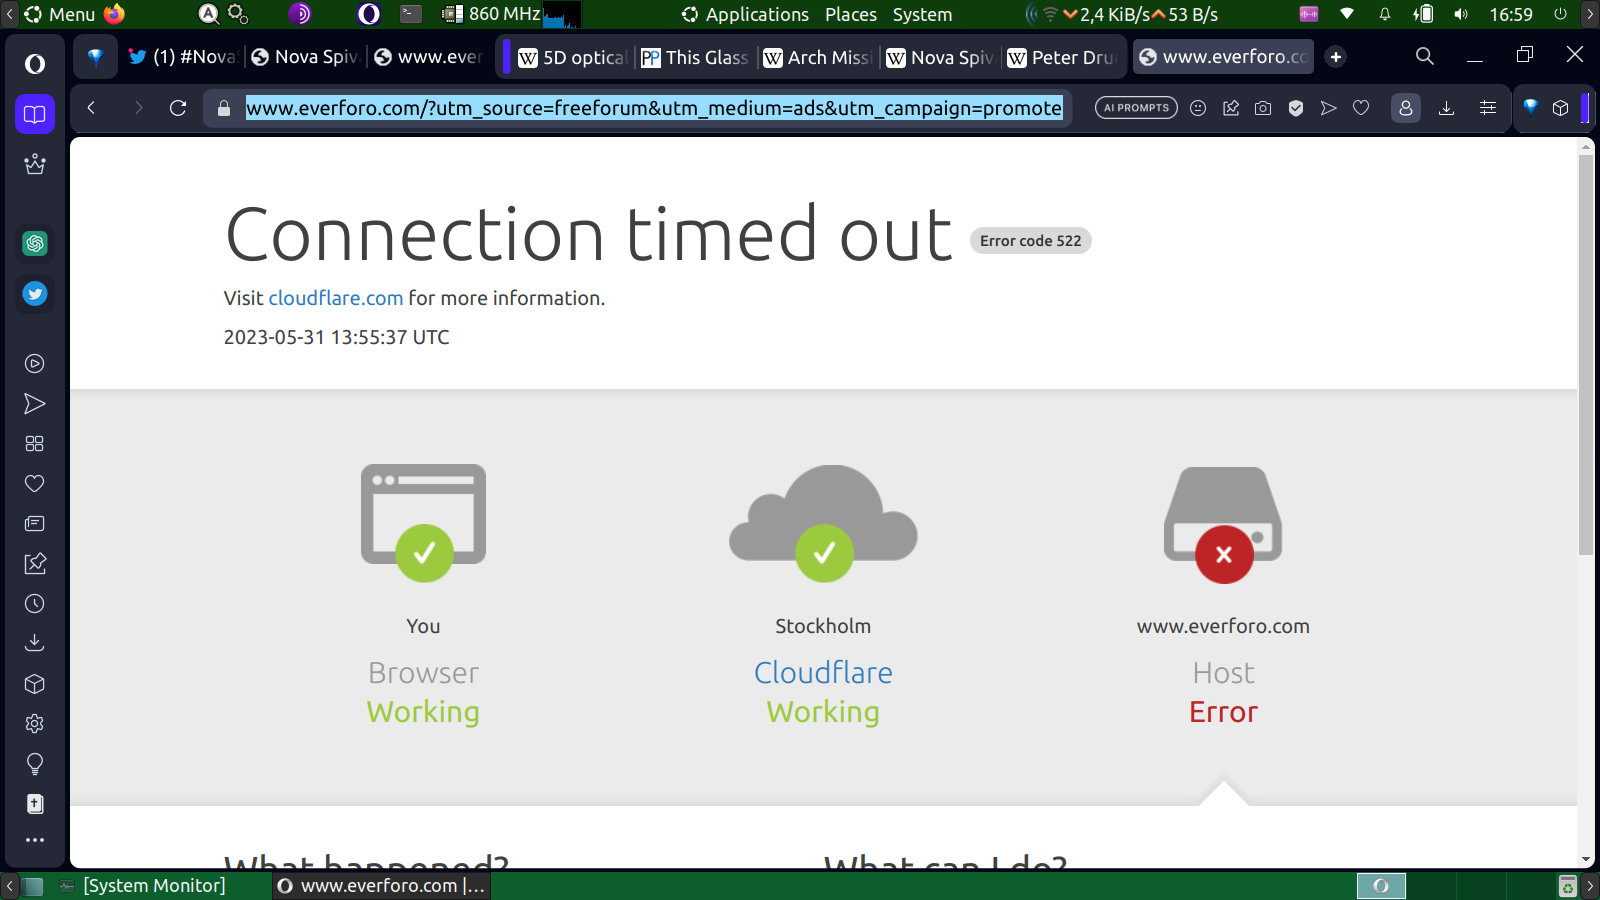Image resolution: width=1600 pixels, height=900 pixels.
Task: Take a snapshot with the camera icon
Action: (1263, 108)
